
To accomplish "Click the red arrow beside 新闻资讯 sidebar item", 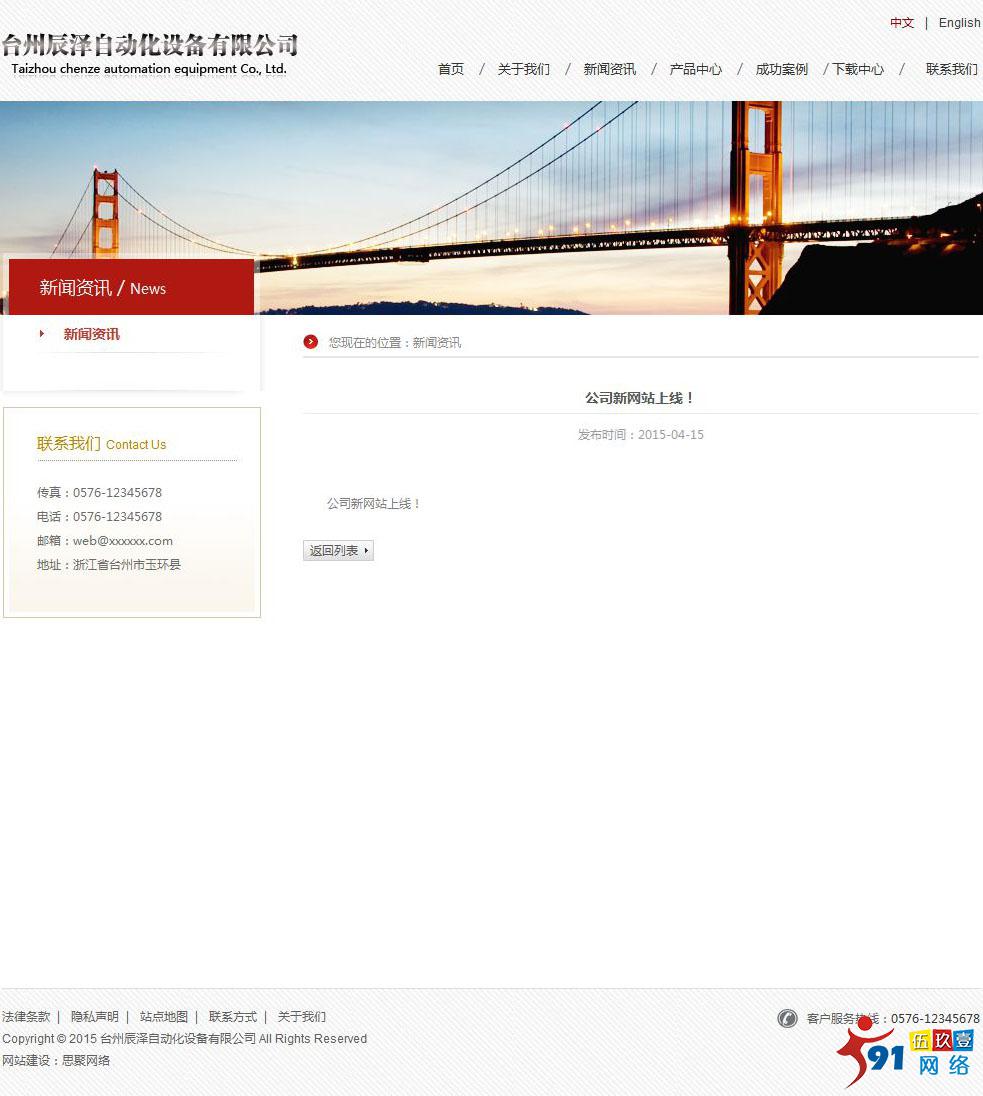I will coord(42,334).
